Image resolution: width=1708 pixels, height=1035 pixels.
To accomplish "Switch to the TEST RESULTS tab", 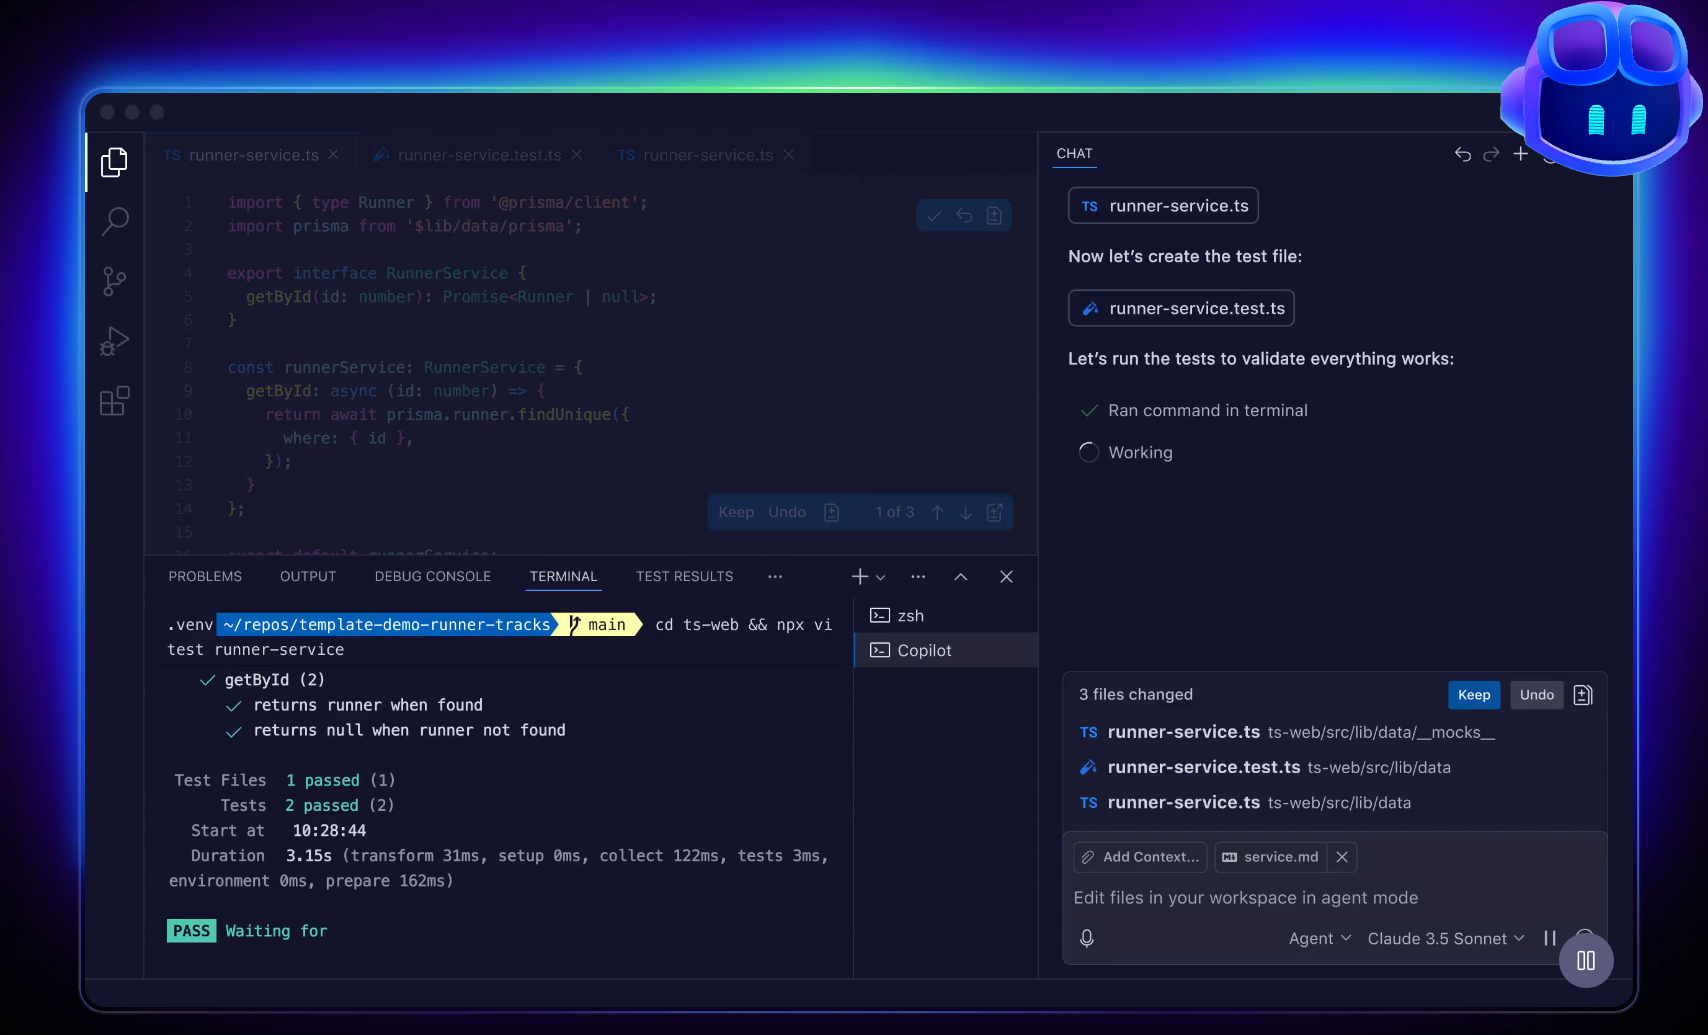I will pyautogui.click(x=684, y=577).
